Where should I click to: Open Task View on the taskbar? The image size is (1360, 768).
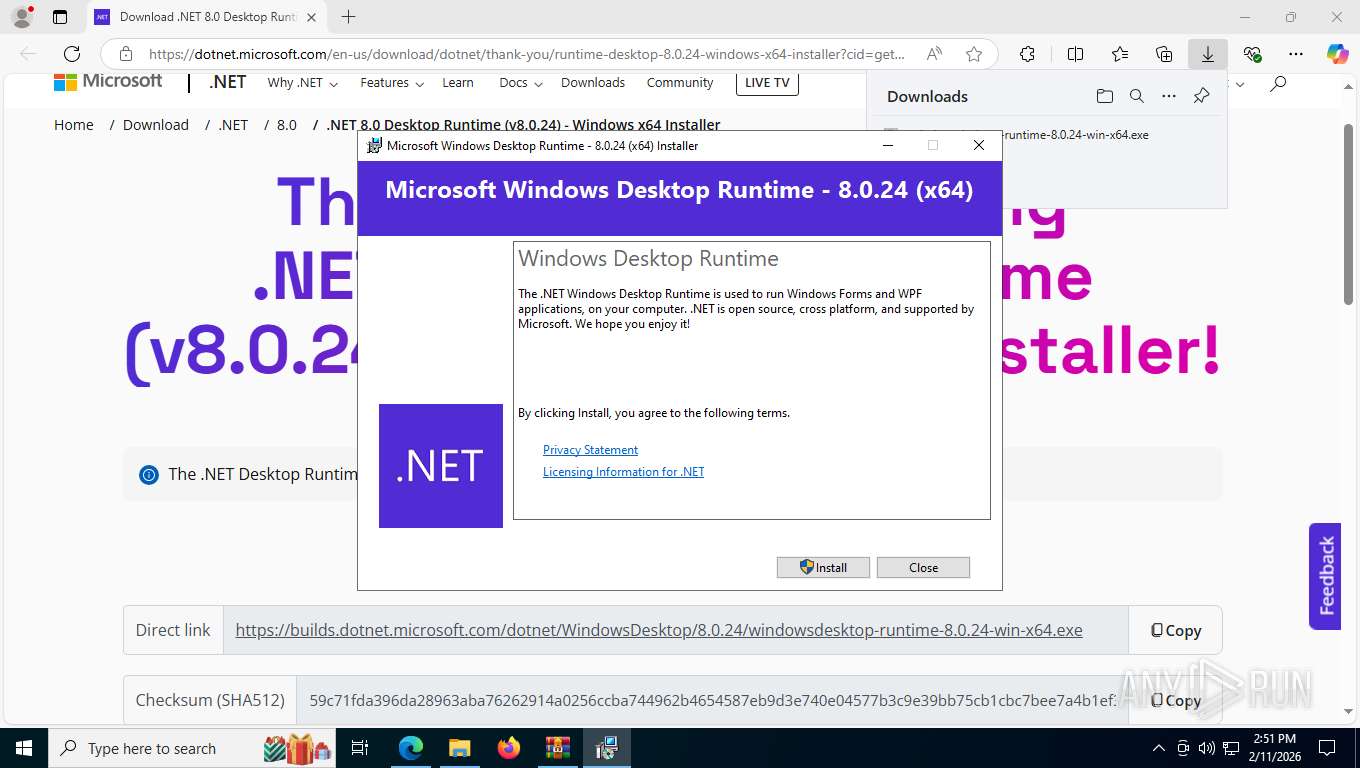coord(360,748)
